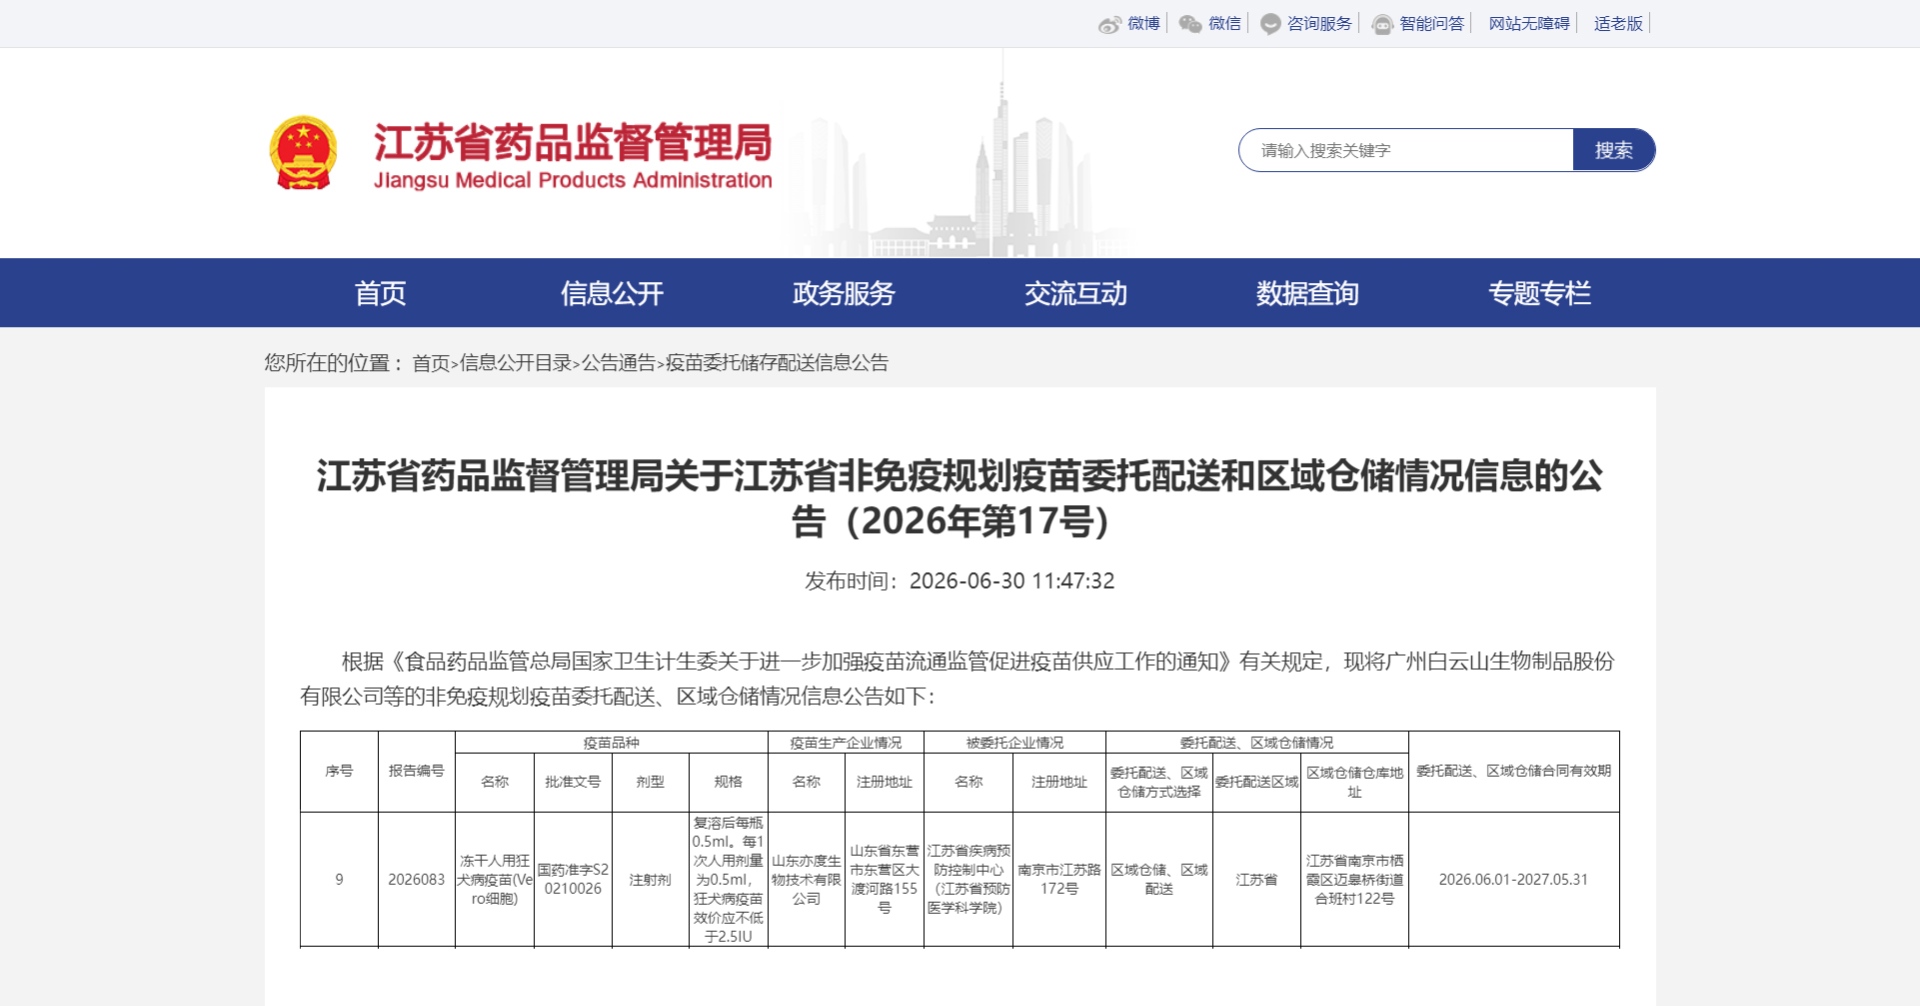Open the 微信 link

click(x=1224, y=23)
